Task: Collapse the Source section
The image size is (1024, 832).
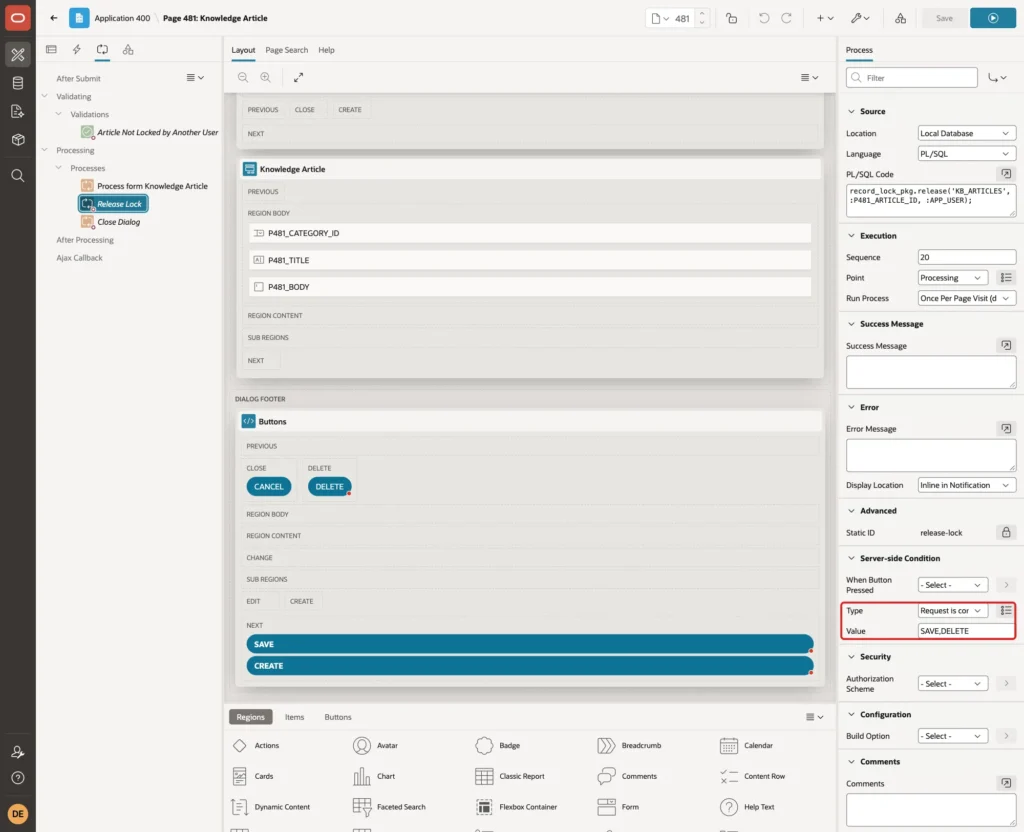Action: [x=851, y=112]
